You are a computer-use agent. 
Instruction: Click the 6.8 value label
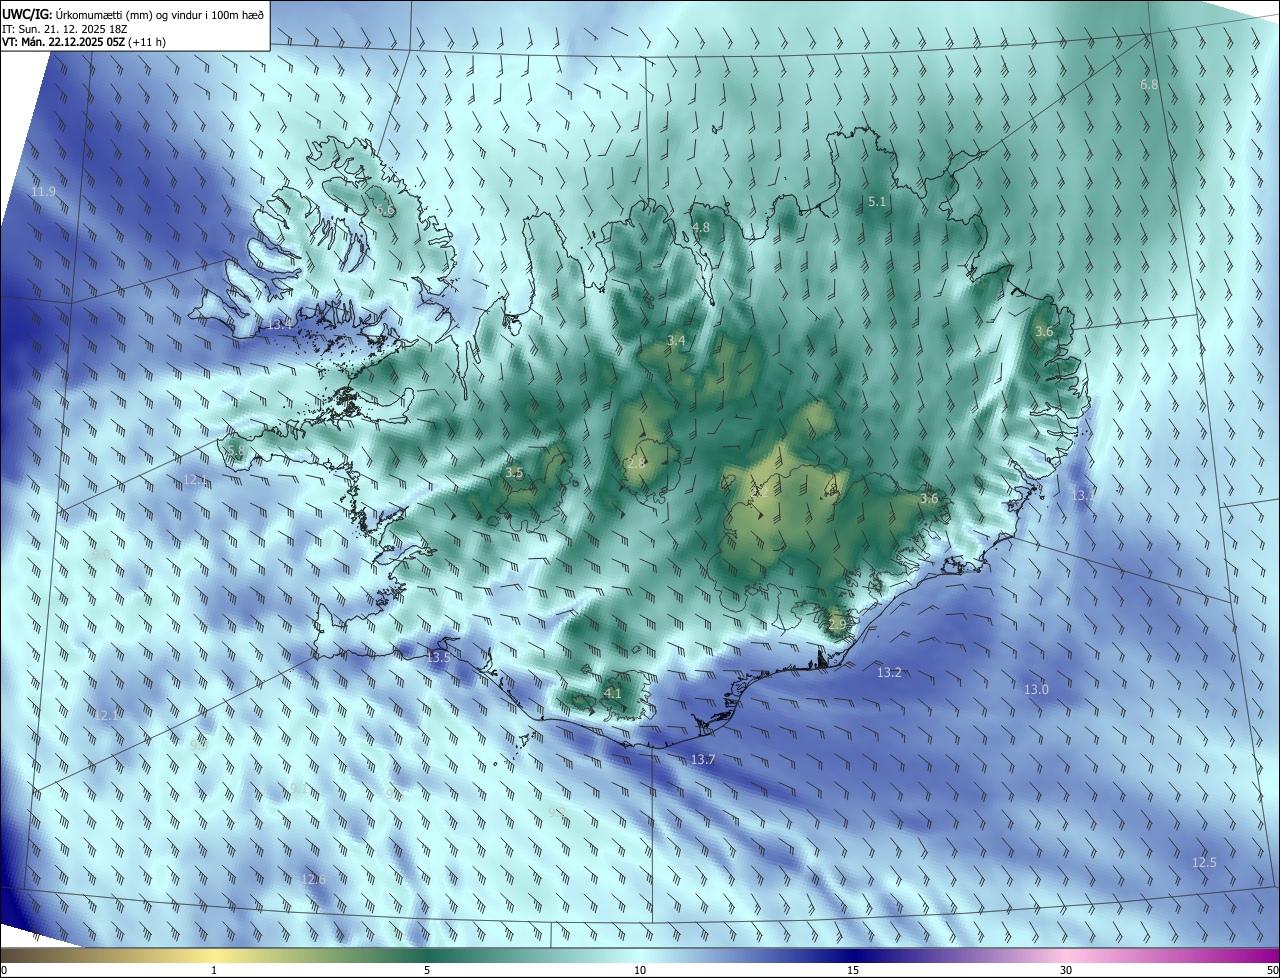pyautogui.click(x=1149, y=85)
